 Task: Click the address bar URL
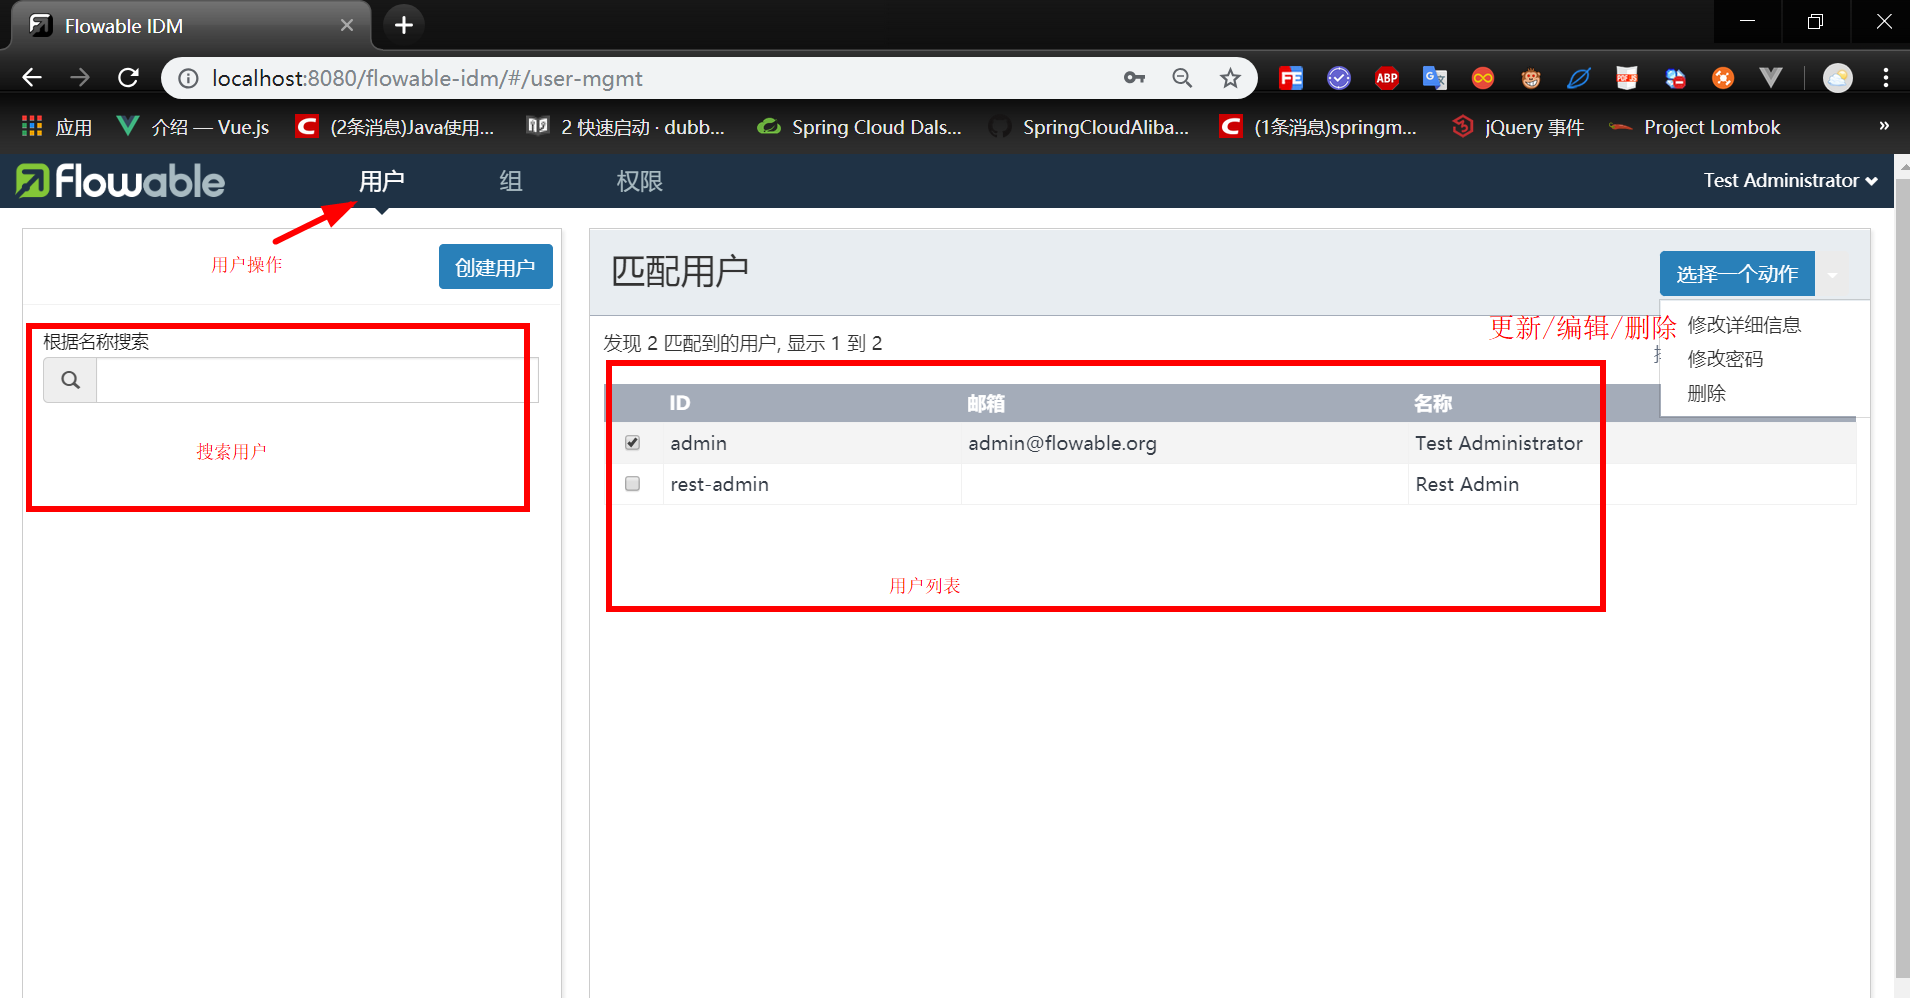(x=428, y=78)
